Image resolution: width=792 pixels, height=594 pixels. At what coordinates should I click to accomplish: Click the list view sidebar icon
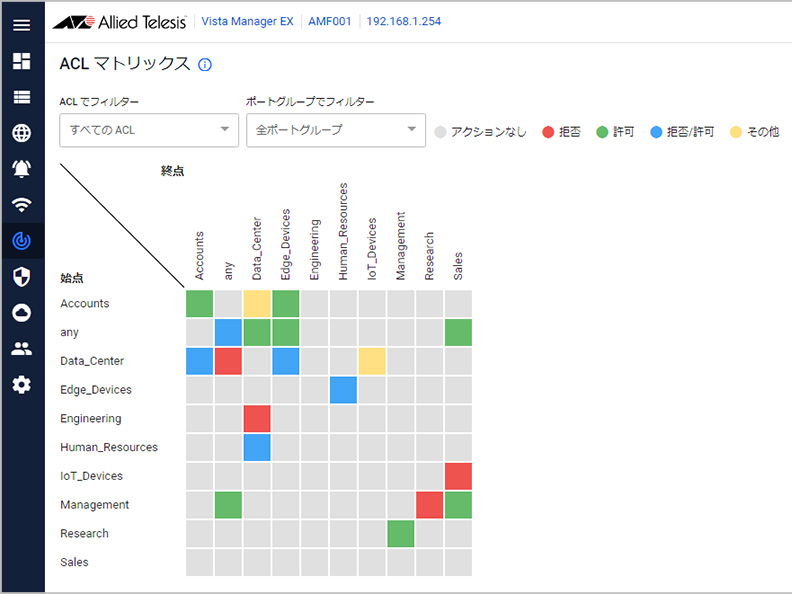(21, 97)
